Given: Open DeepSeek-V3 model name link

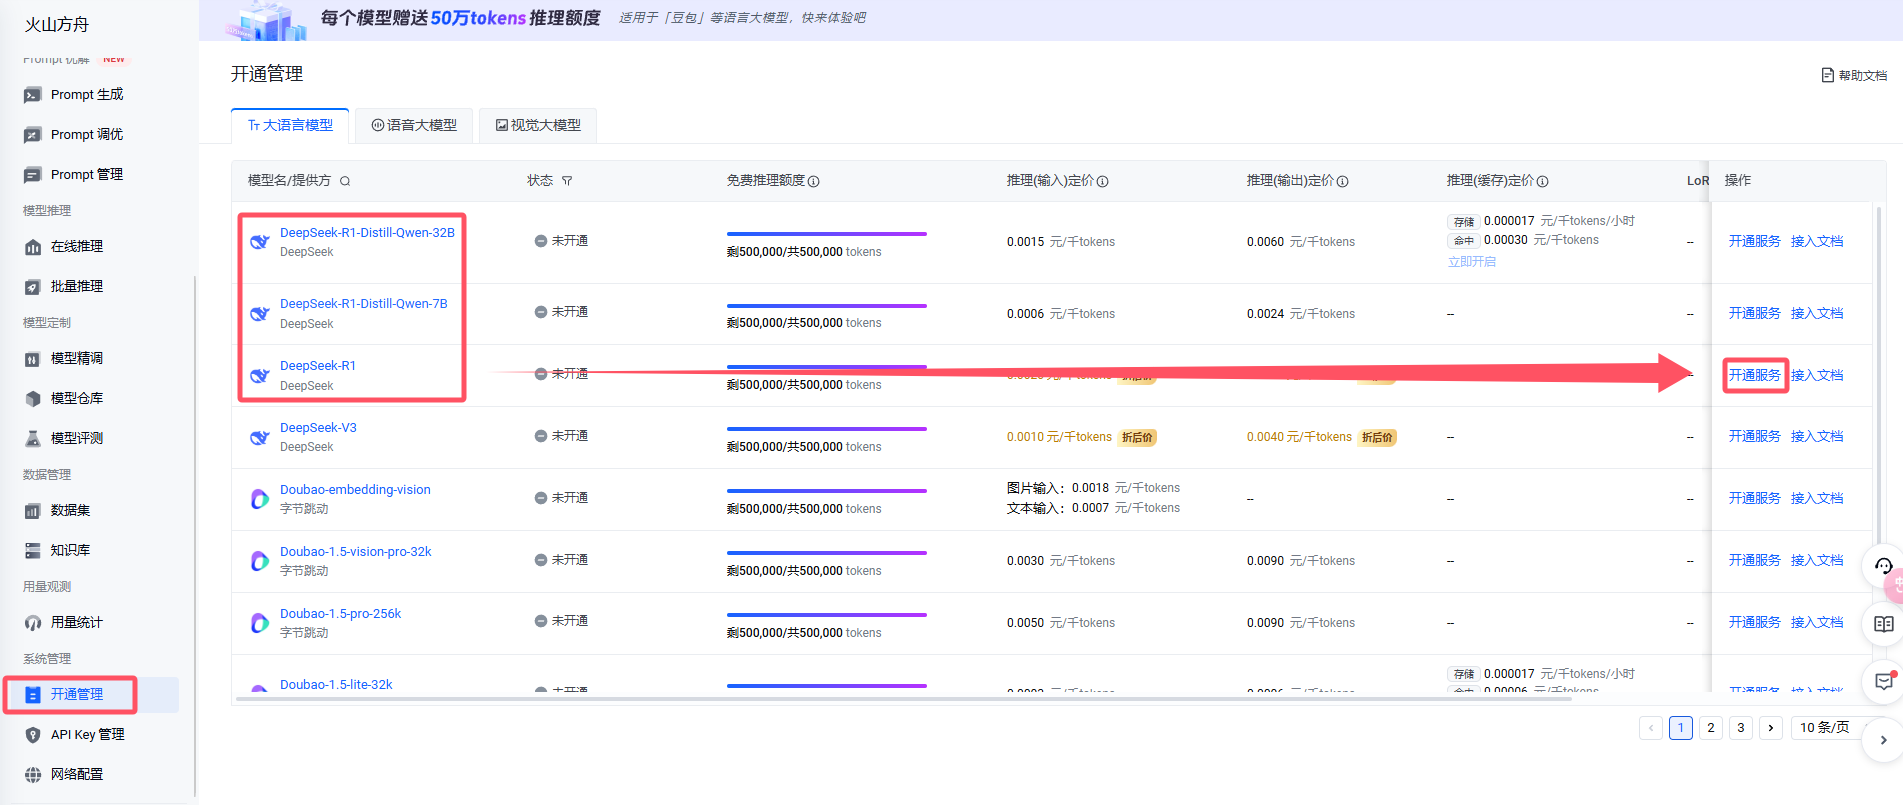Looking at the screenshot, I should 318,427.
